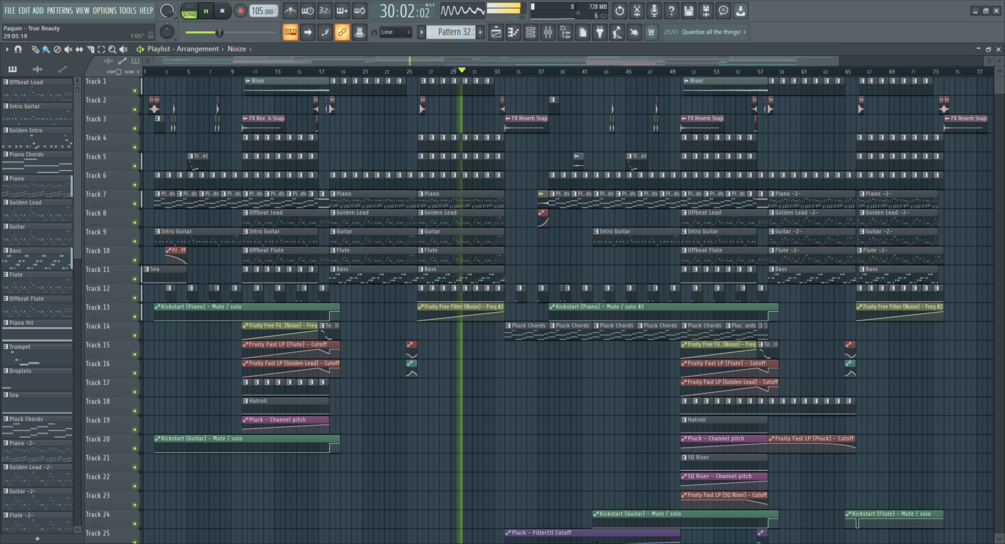Open the FILE menu
The height and width of the screenshot is (544, 1005).
tap(10, 10)
